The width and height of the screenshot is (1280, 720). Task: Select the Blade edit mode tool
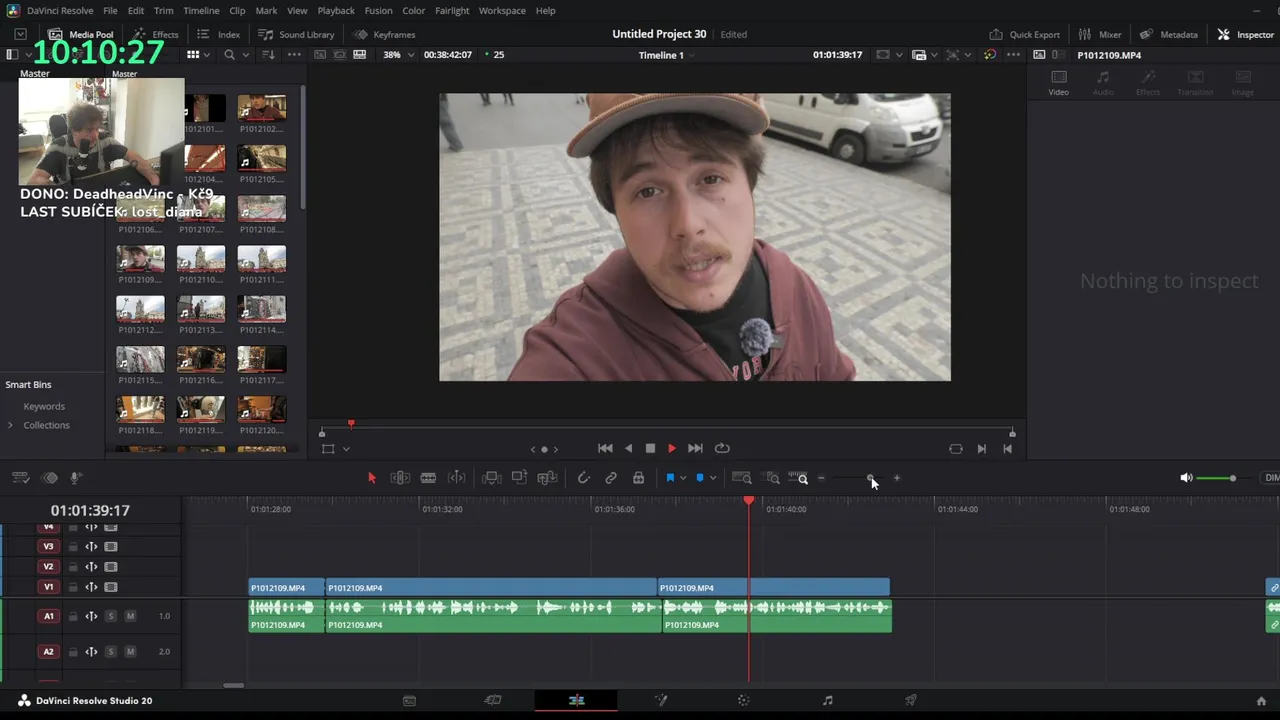tap(428, 478)
